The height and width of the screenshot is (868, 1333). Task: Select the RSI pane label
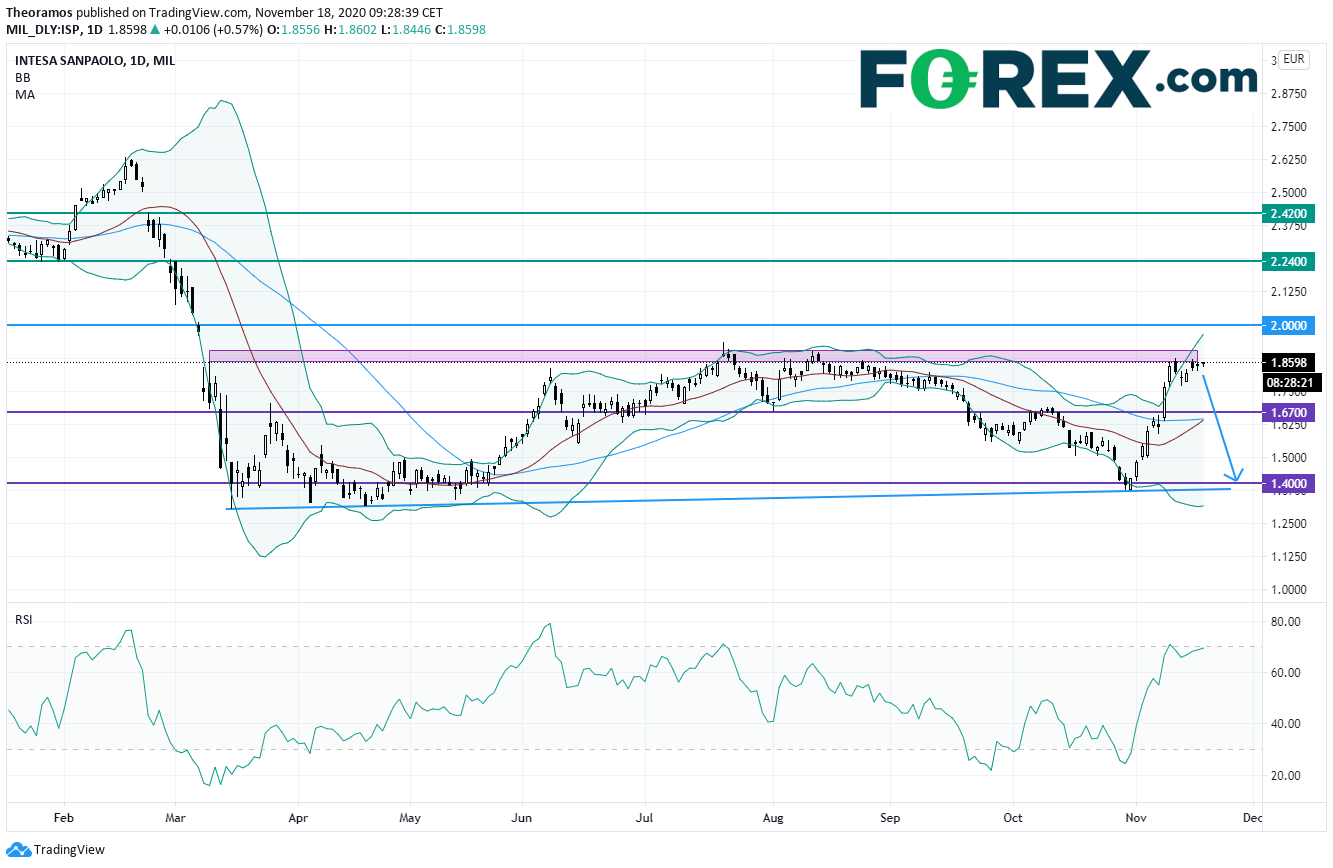23,620
